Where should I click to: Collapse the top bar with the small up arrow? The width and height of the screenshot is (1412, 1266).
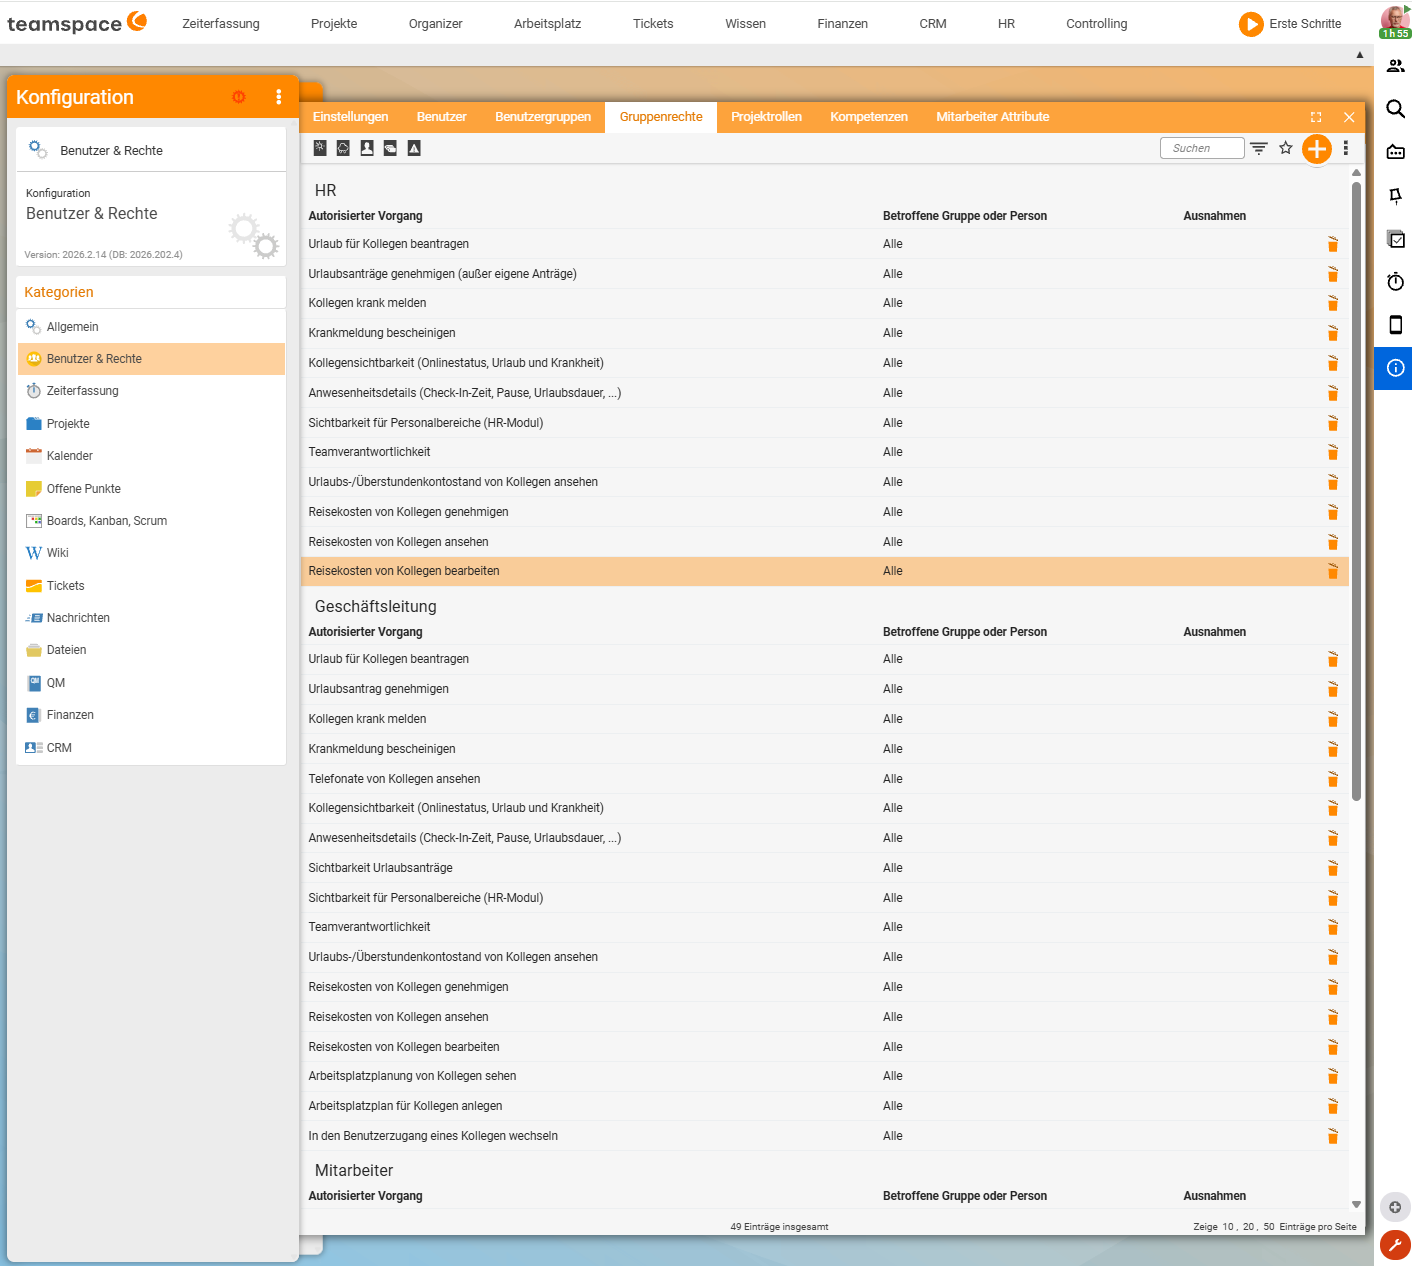coord(1360,55)
